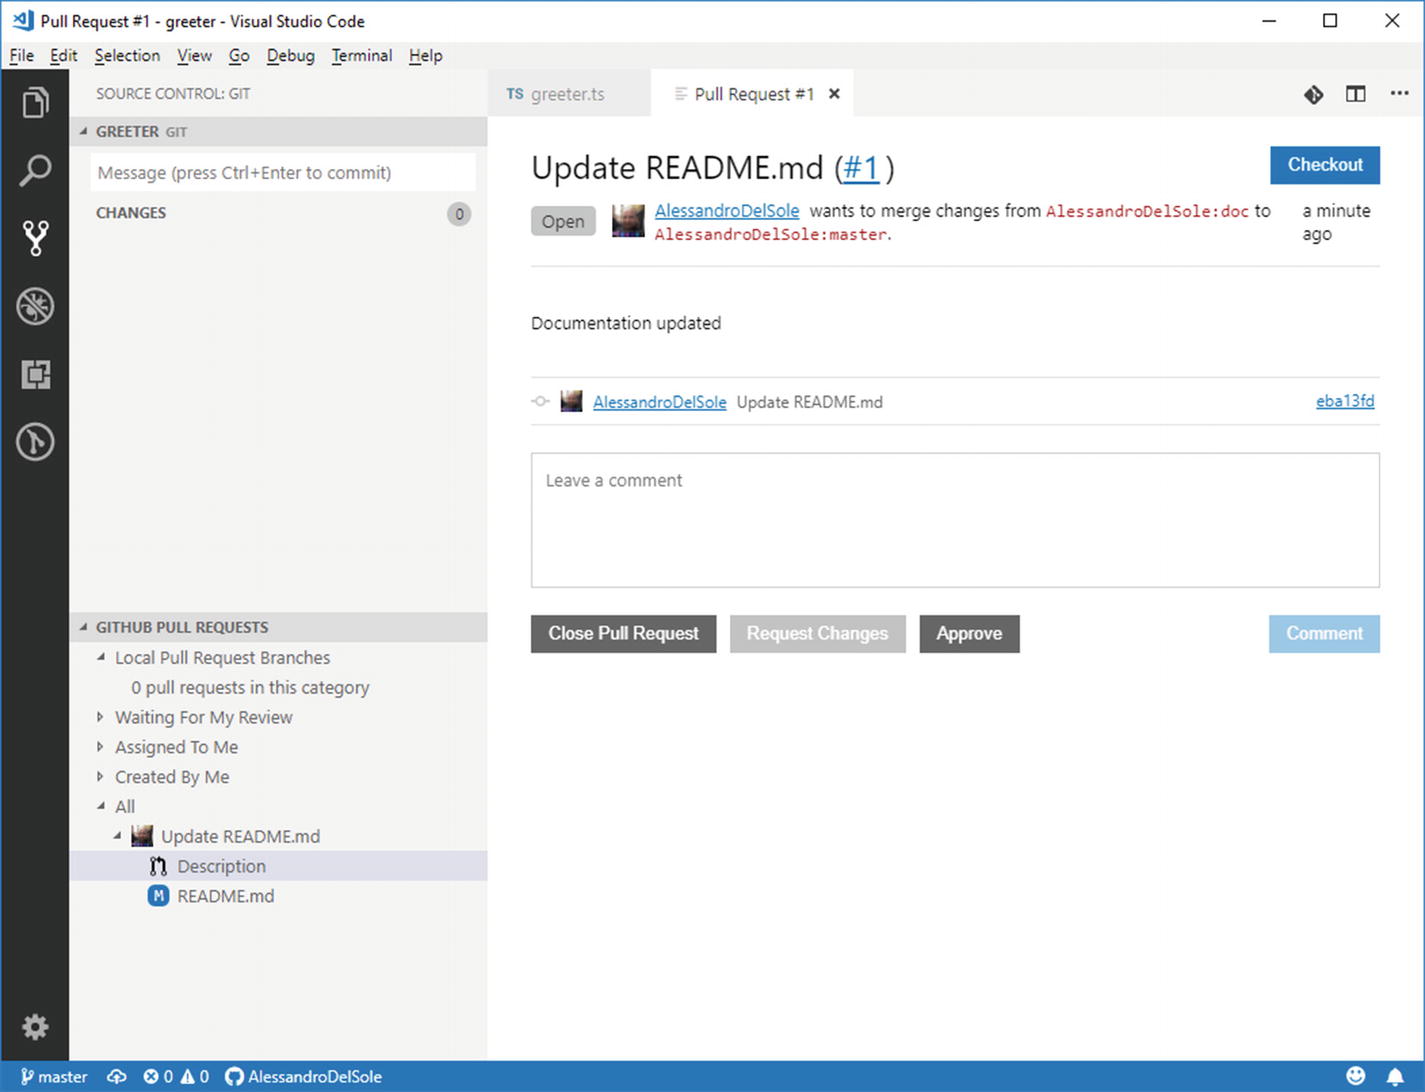Click the CHANGES group header
Image resolution: width=1425 pixels, height=1092 pixels.
pyautogui.click(x=278, y=213)
